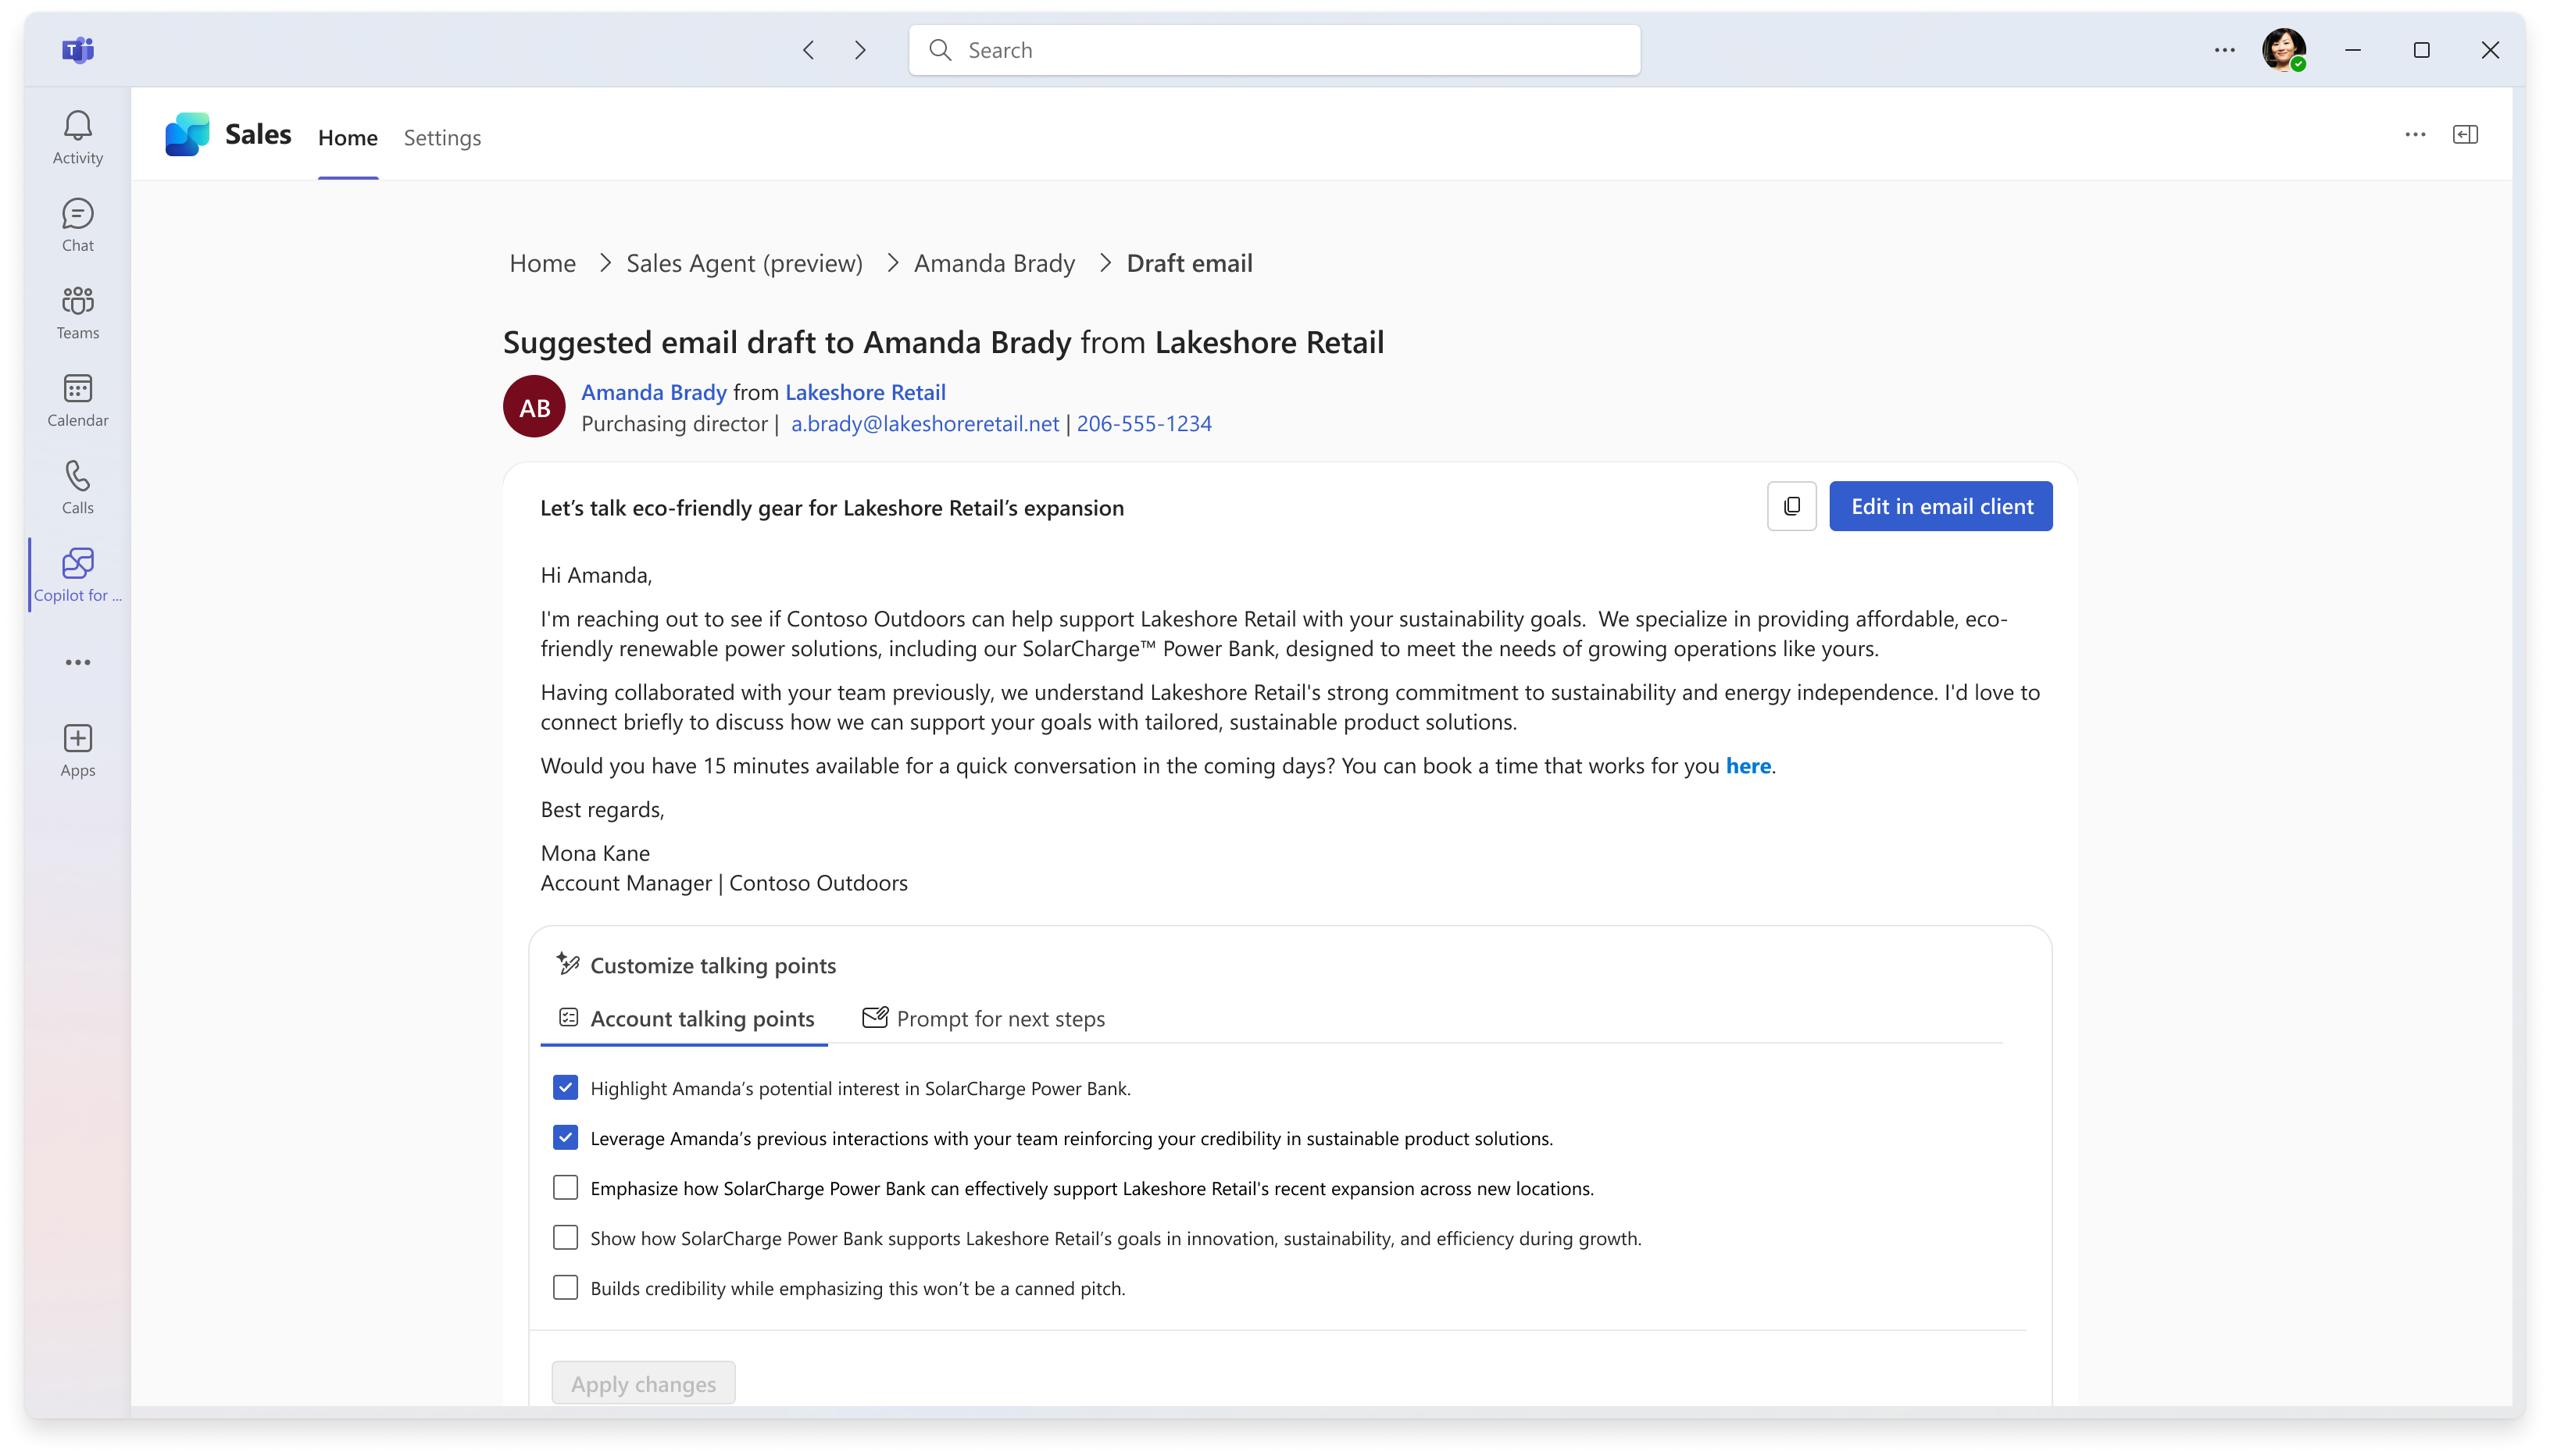Open the Apps panel

click(77, 748)
